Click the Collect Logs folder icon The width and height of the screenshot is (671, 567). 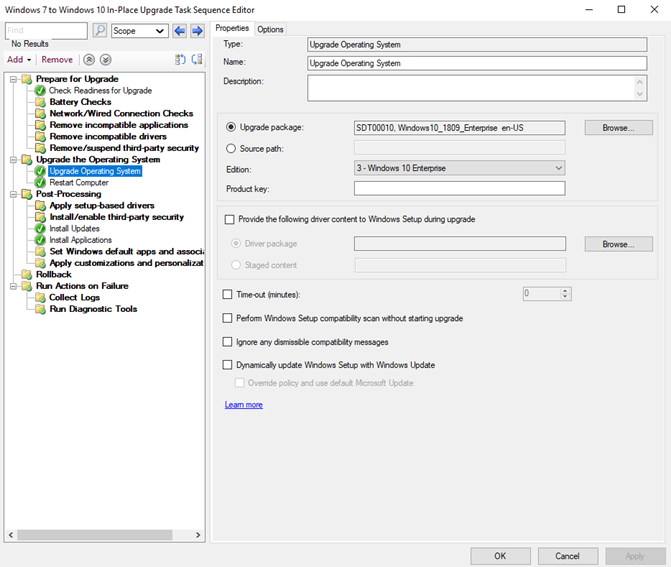(40, 298)
